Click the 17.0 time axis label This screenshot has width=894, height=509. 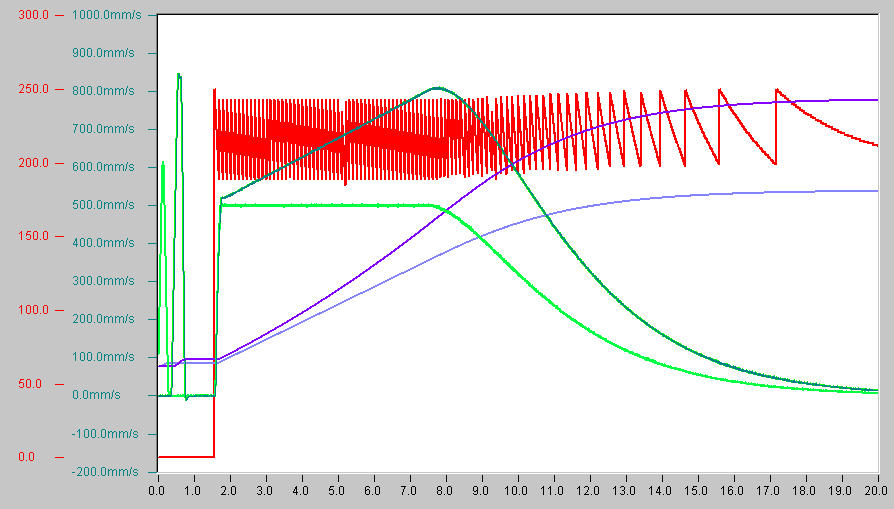769,491
